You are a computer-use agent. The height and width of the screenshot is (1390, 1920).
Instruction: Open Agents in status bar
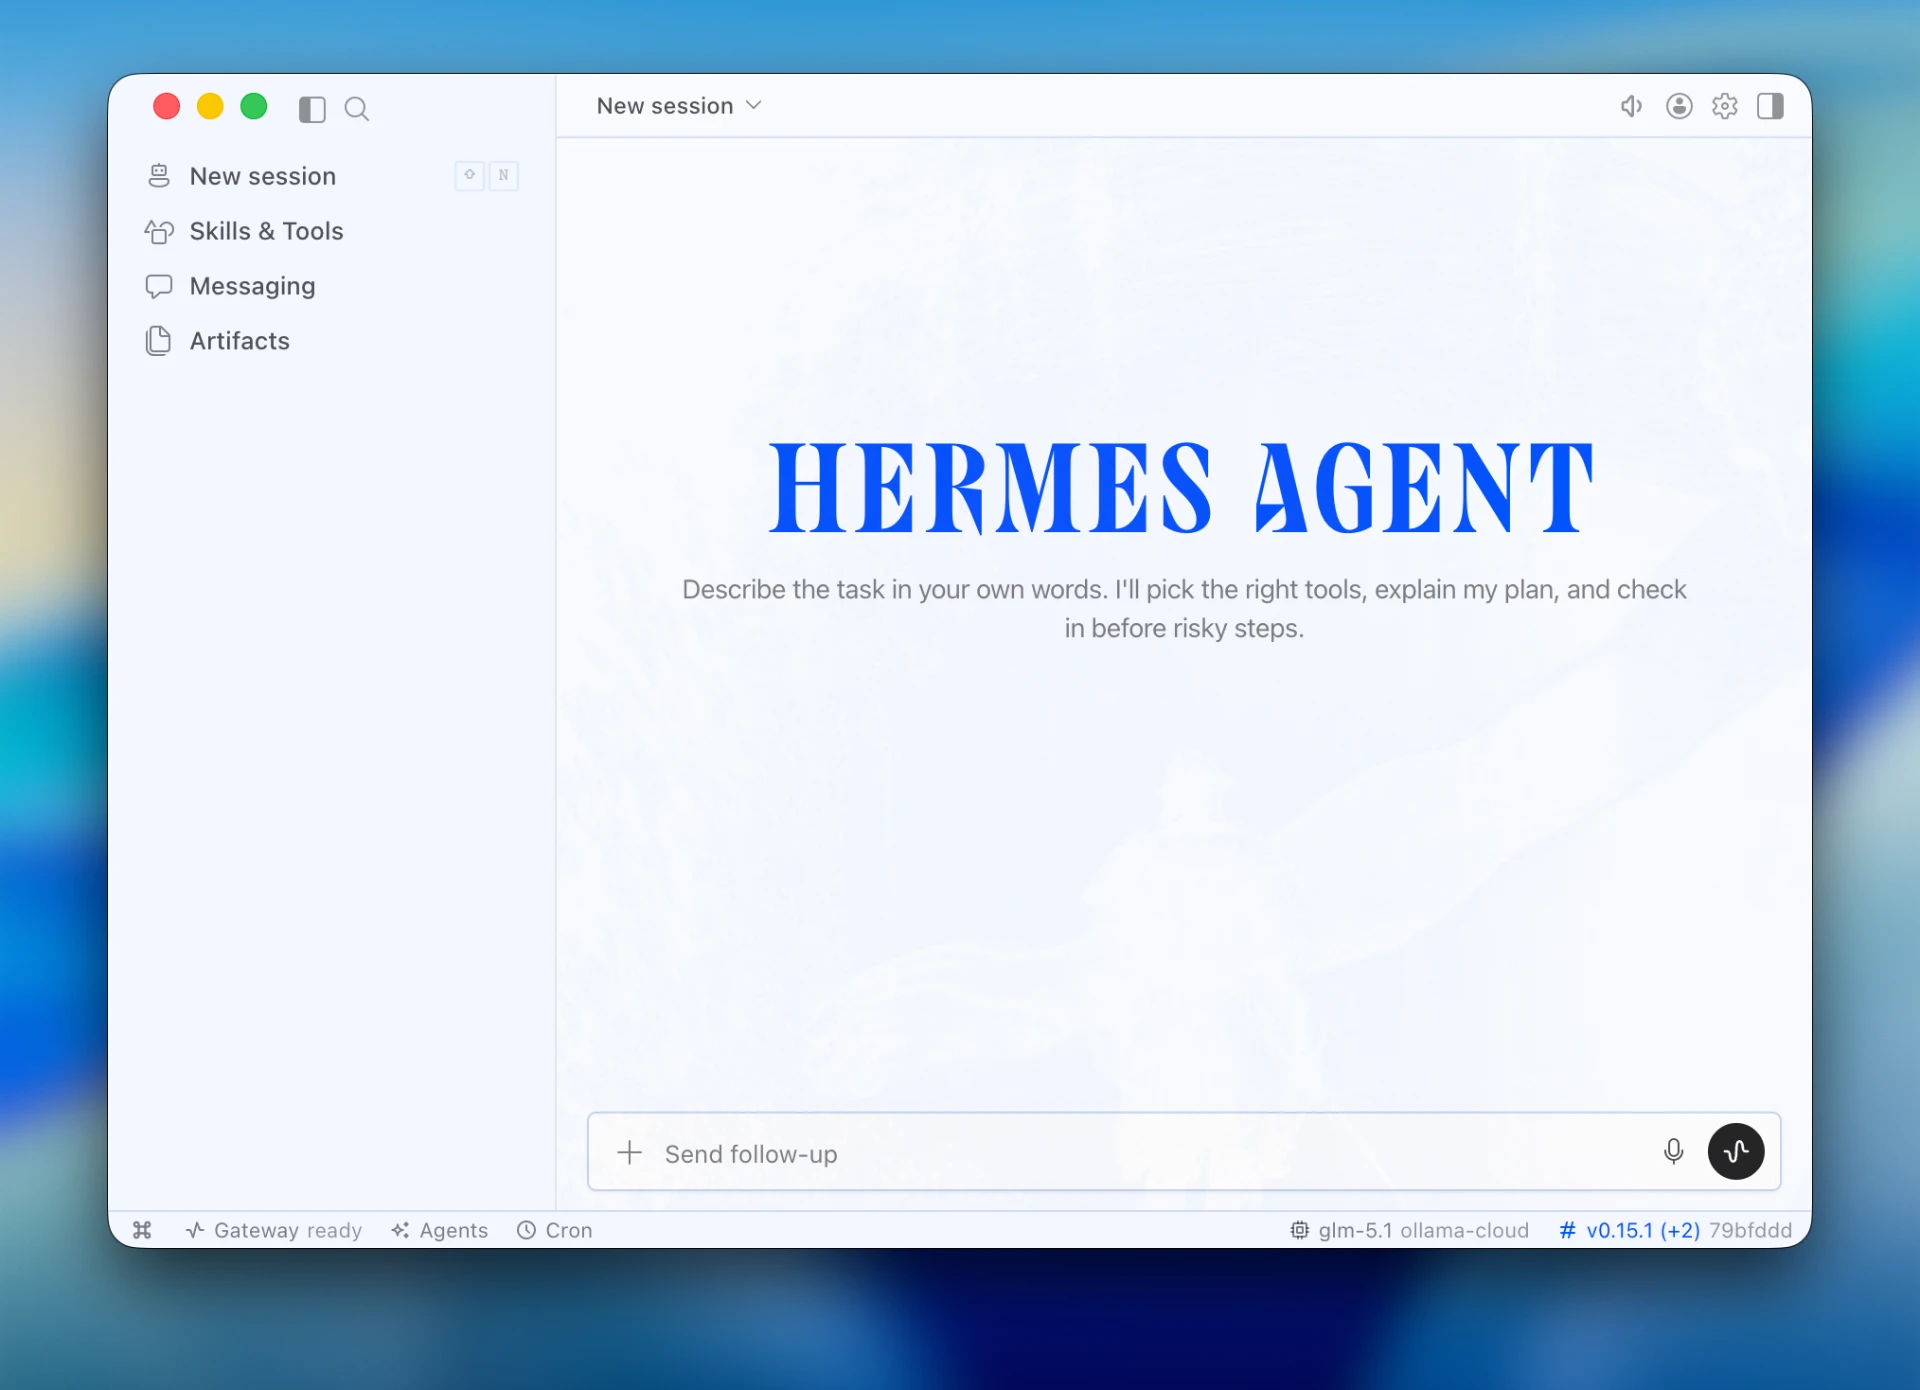(440, 1230)
